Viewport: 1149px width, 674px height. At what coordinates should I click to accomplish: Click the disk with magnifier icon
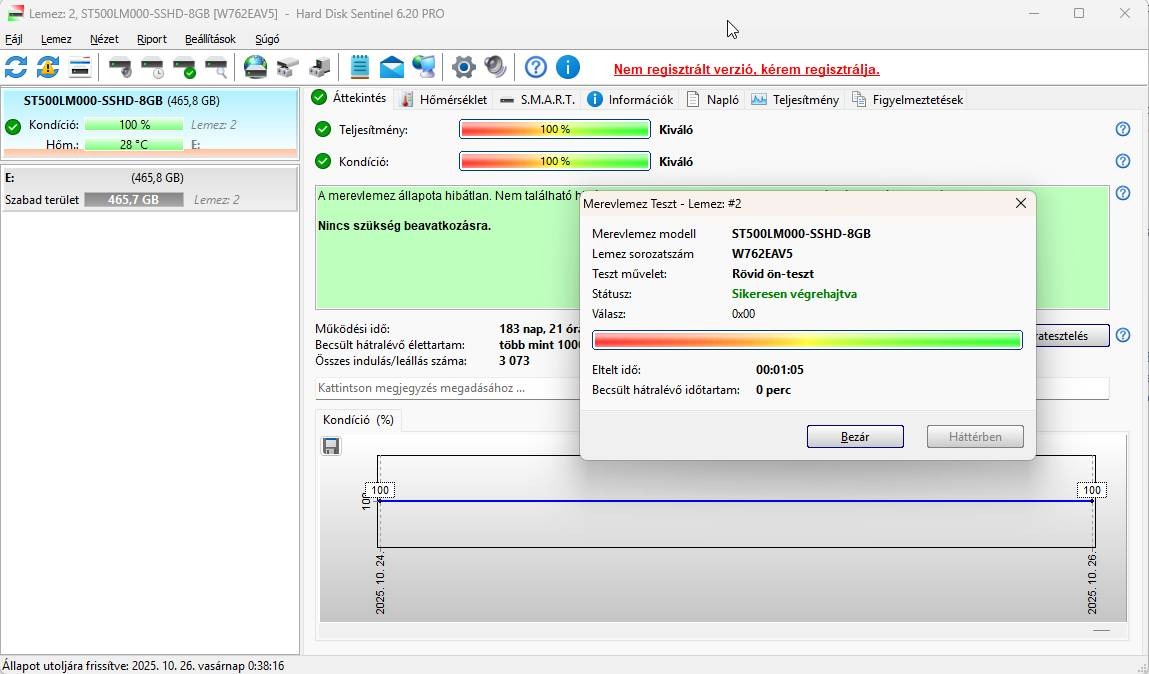pos(216,67)
